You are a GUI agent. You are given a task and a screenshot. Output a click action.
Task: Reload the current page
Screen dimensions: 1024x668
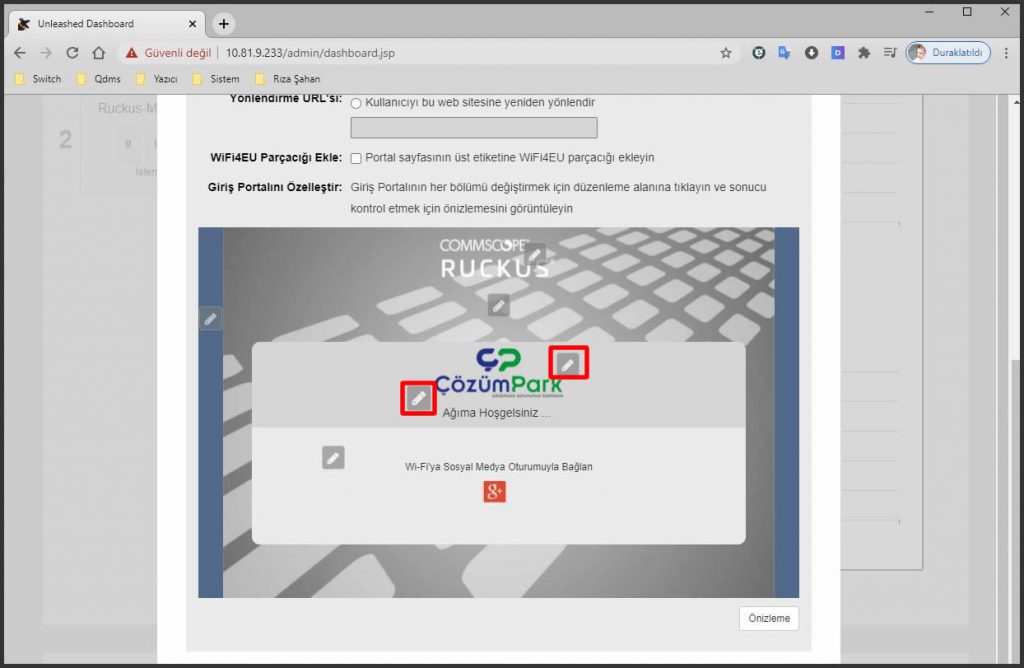click(x=72, y=53)
